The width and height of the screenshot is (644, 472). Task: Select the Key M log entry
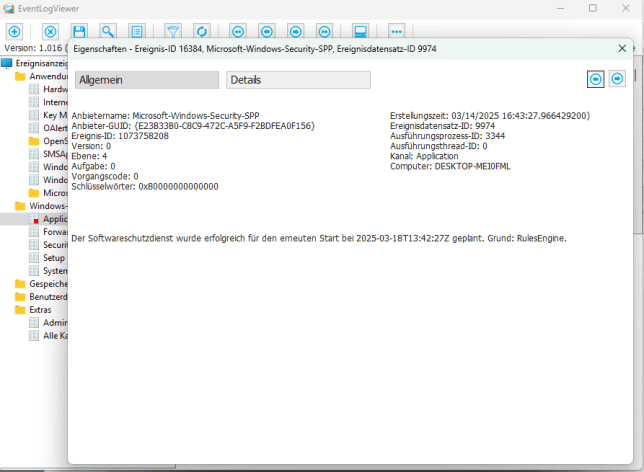(x=54, y=115)
